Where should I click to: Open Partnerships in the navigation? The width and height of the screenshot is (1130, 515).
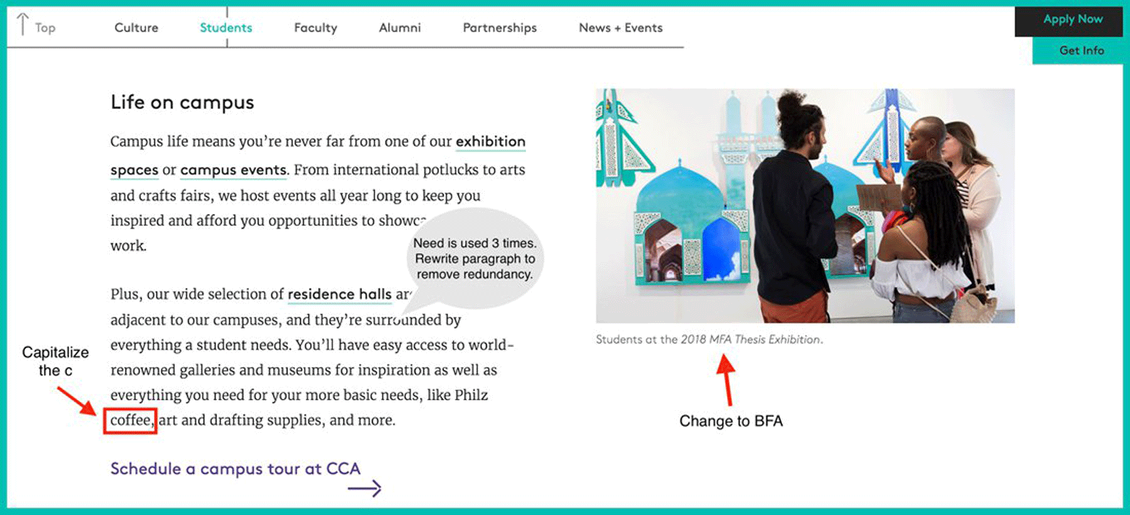500,28
